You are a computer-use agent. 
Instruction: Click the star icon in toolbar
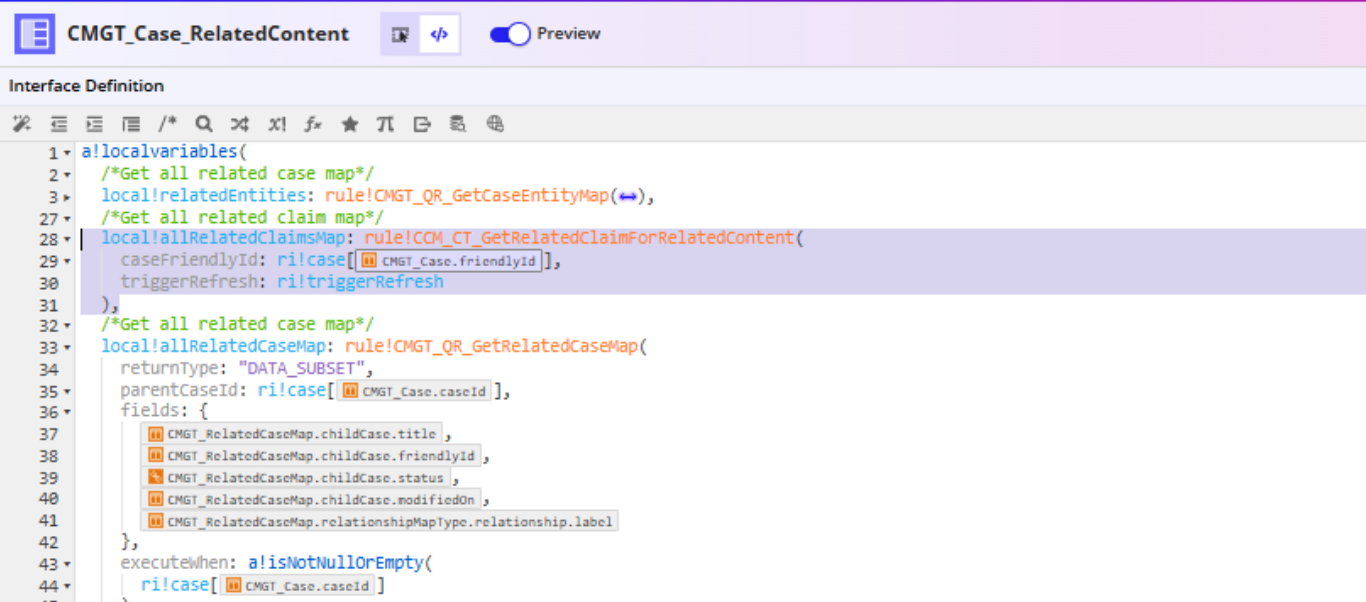click(349, 124)
